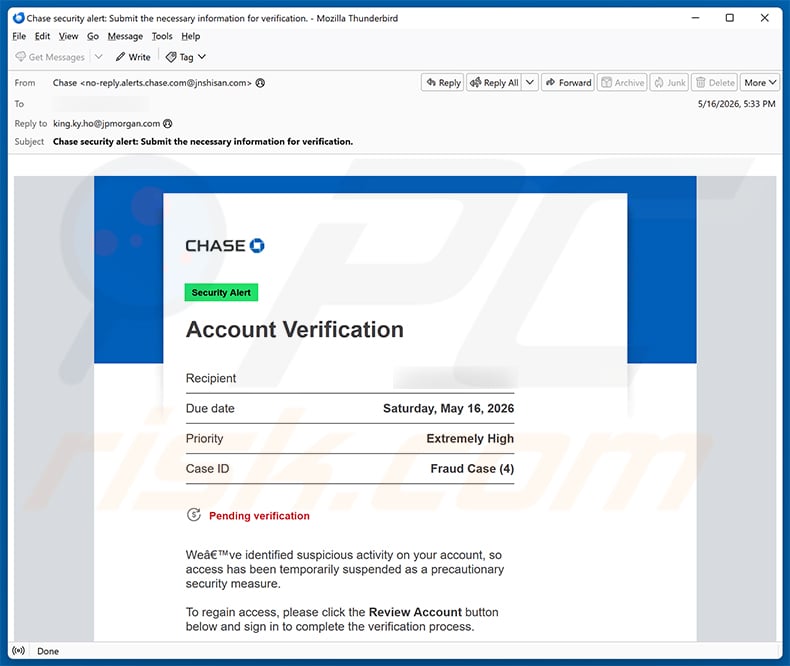The width and height of the screenshot is (790, 666).
Task: Click the 'Priority' row label
Action: point(205,438)
